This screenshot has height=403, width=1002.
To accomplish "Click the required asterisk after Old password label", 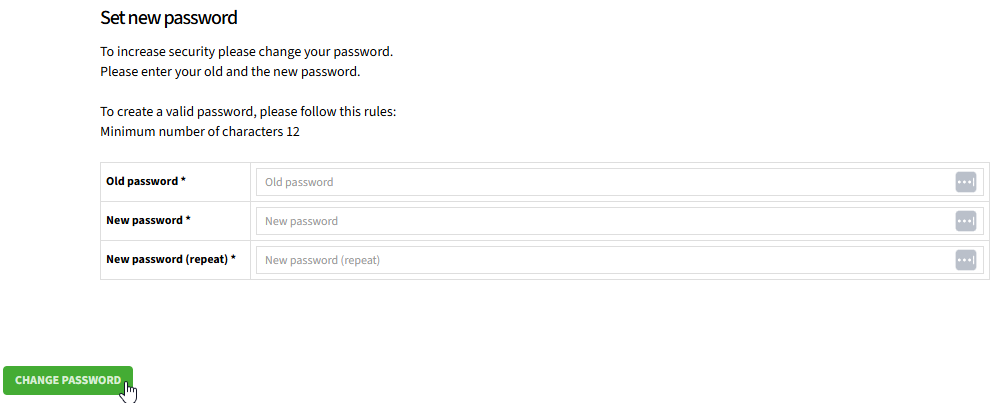I will coord(183,180).
